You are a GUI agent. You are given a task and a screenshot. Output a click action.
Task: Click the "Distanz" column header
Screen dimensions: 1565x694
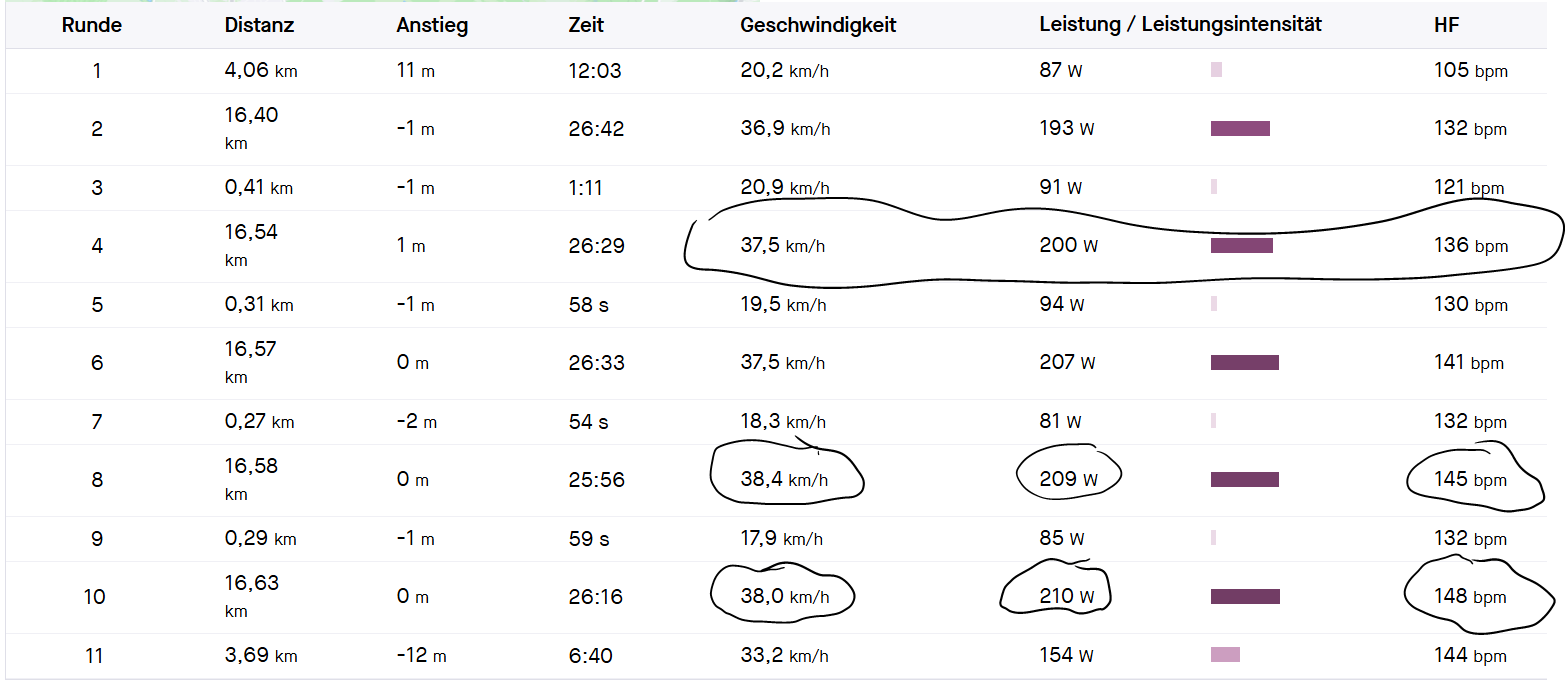tap(259, 25)
